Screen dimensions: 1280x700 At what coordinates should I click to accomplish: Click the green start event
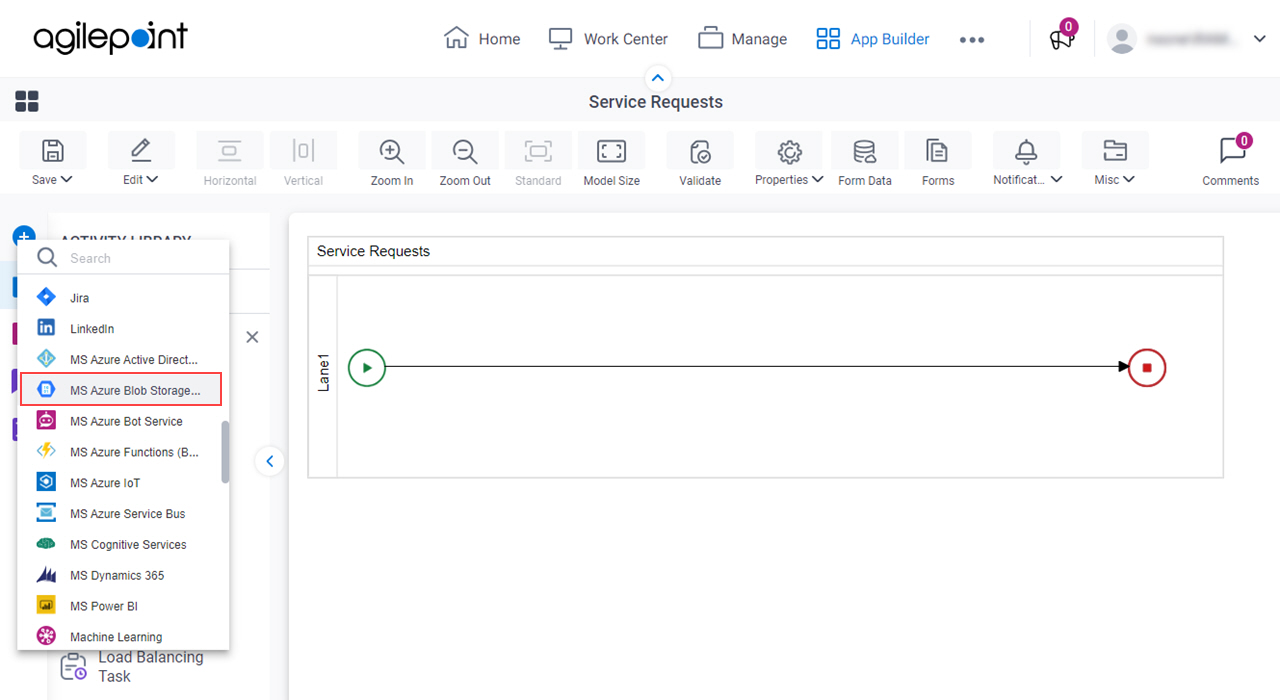coord(367,367)
